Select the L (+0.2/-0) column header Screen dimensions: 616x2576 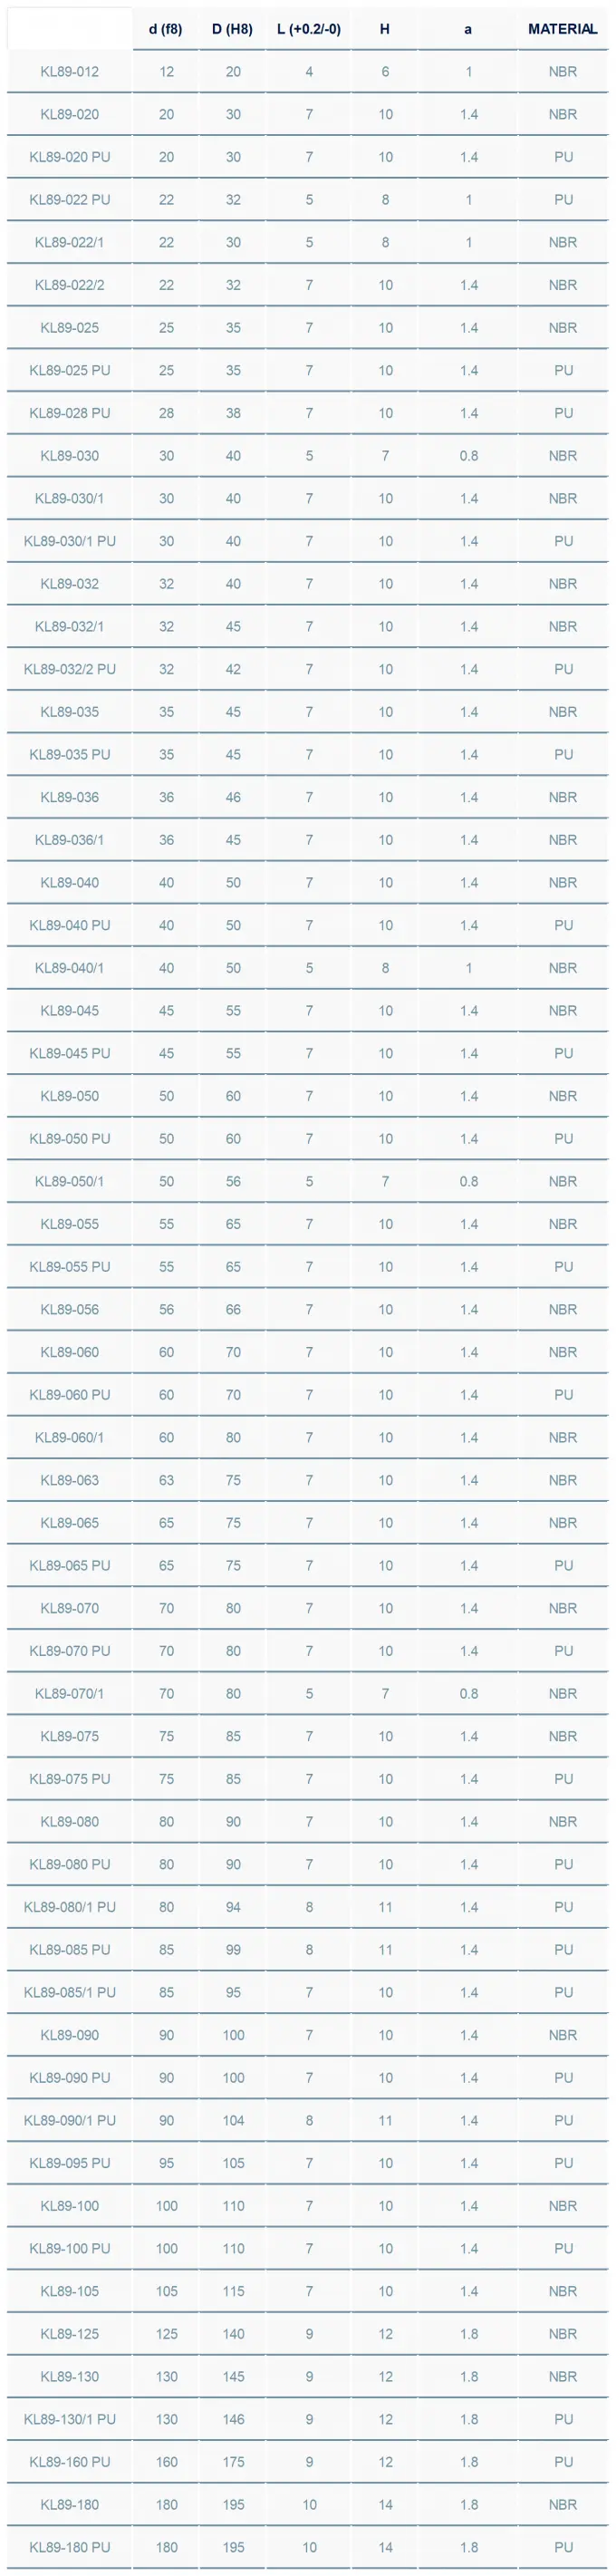pos(309,29)
